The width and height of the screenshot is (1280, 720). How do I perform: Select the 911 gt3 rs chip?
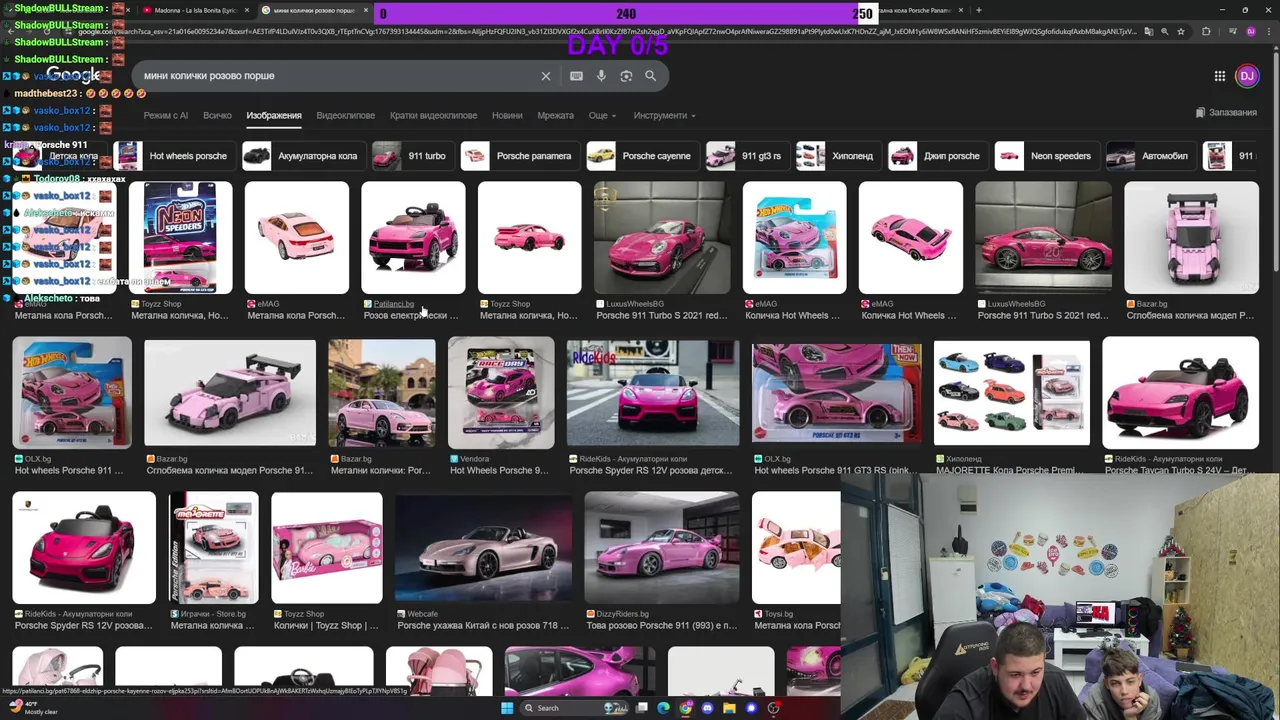click(746, 156)
